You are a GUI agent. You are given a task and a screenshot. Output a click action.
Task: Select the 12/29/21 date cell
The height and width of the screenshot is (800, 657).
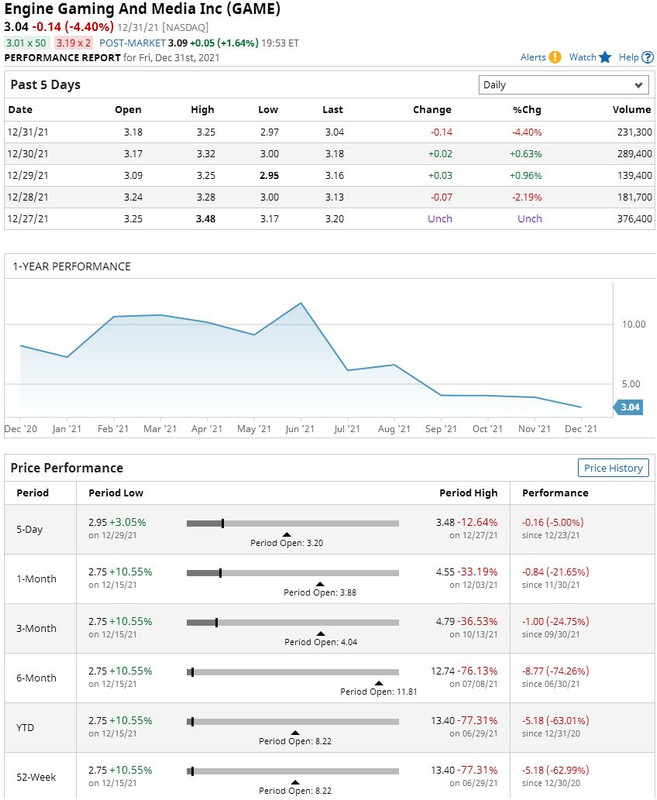pos(28,176)
